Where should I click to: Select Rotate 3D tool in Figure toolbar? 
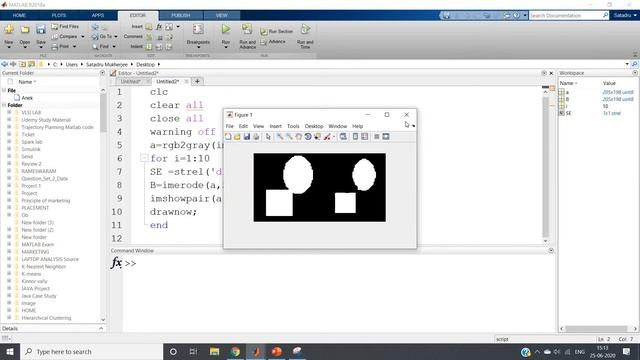point(308,137)
